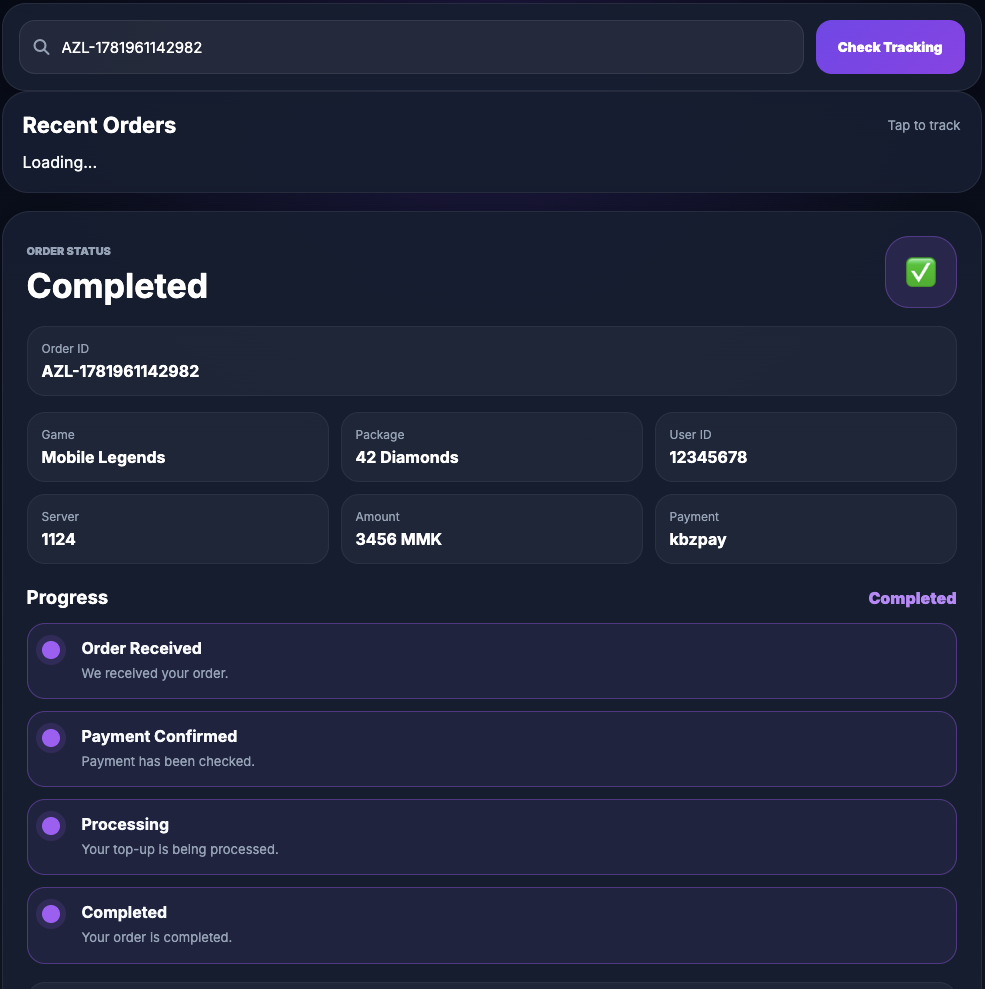Image resolution: width=985 pixels, height=989 pixels.
Task: Click the Loading... text under Recent Orders
Action: [60, 163]
